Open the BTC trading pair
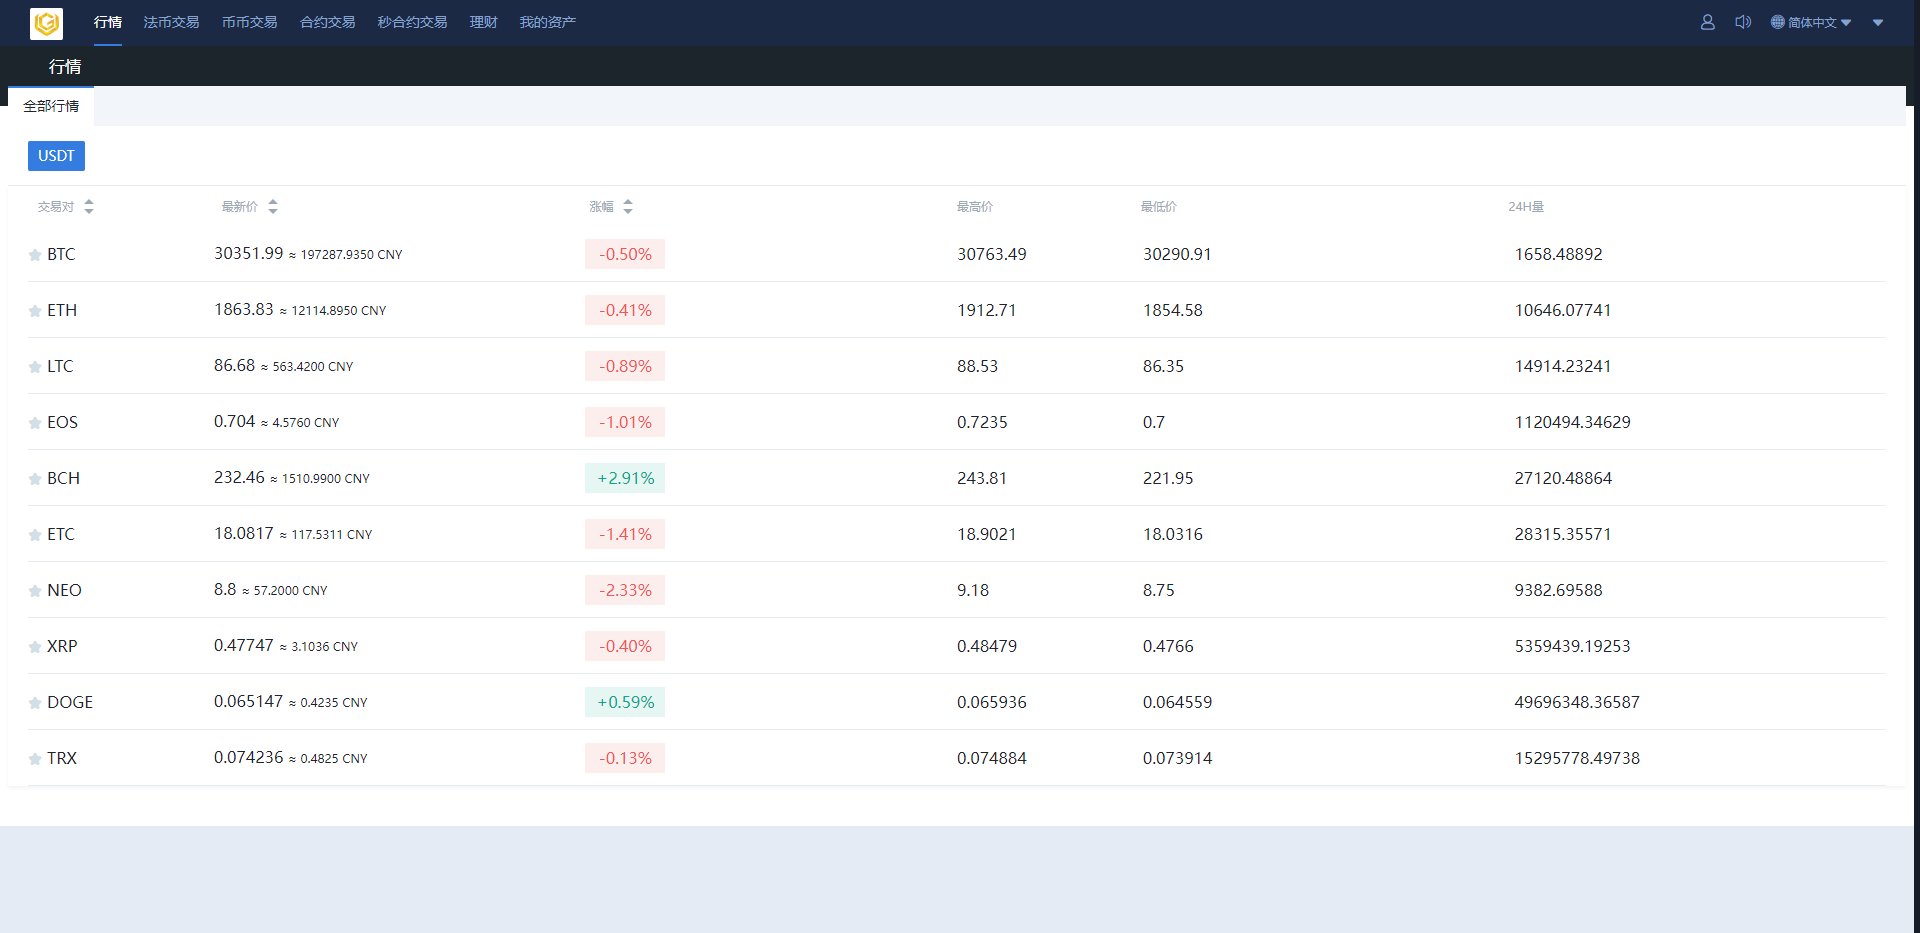The width and height of the screenshot is (1920, 933). 61,254
